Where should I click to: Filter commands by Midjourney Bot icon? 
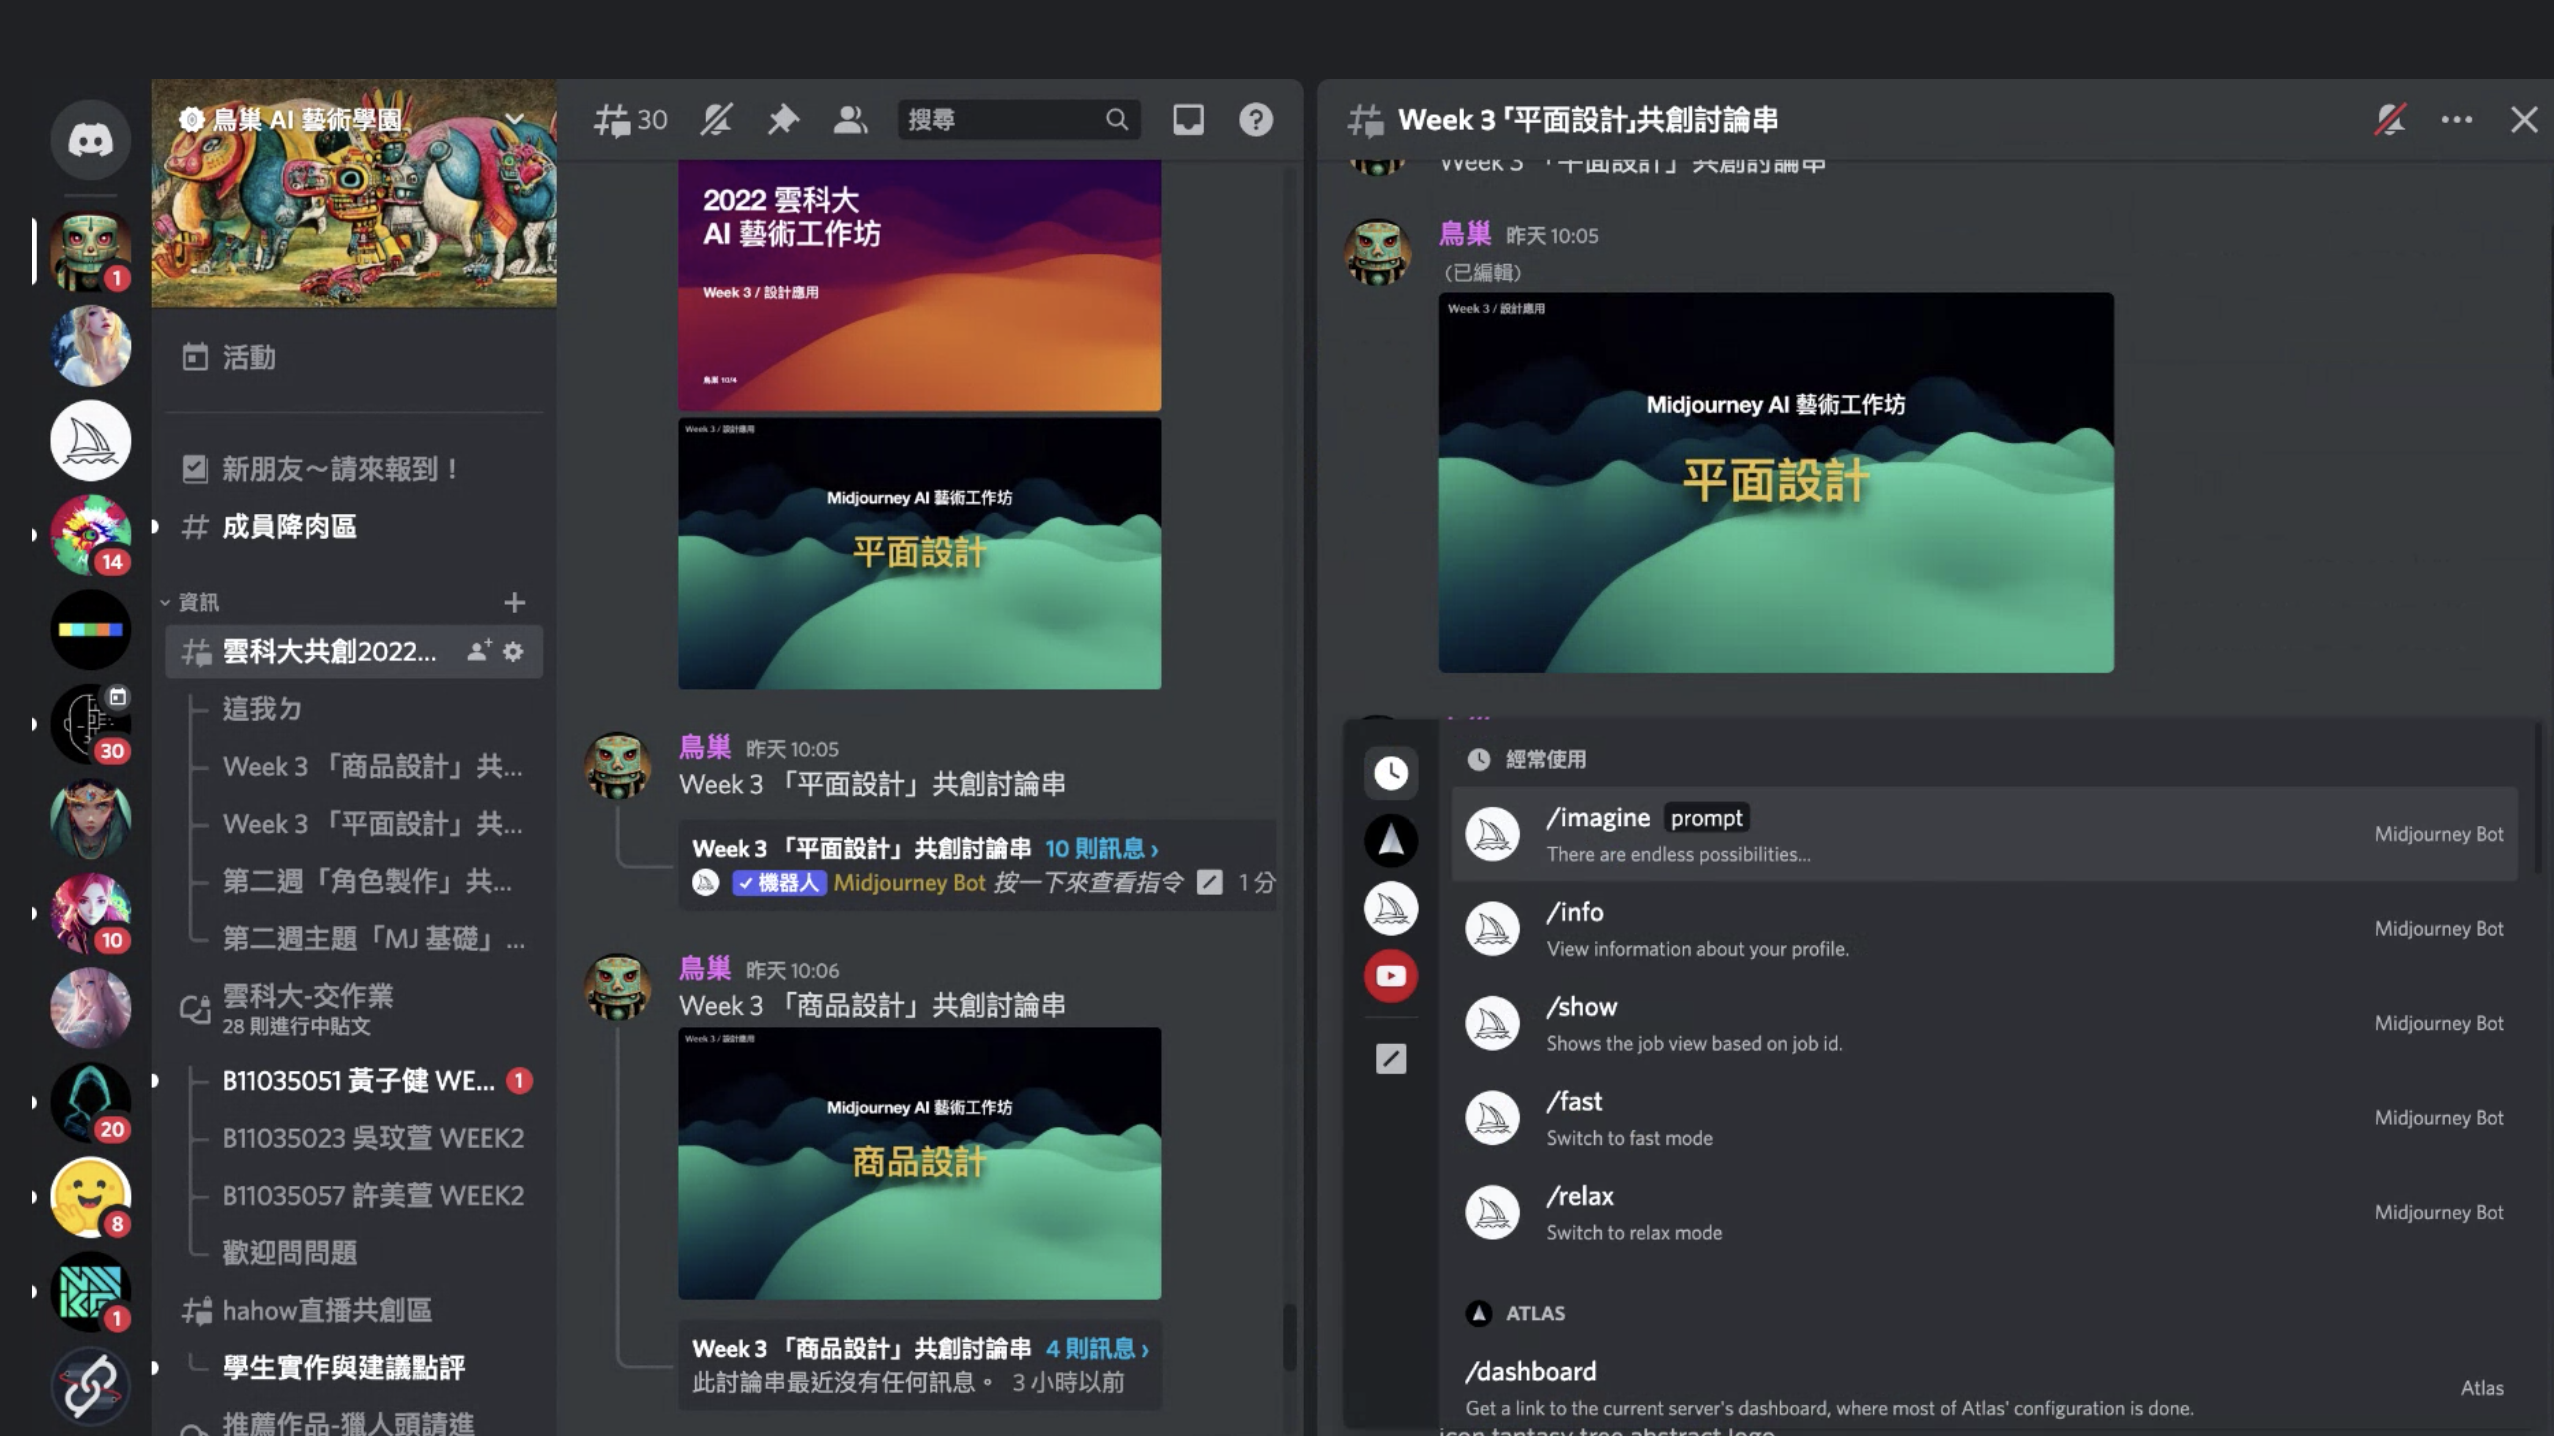point(1391,908)
